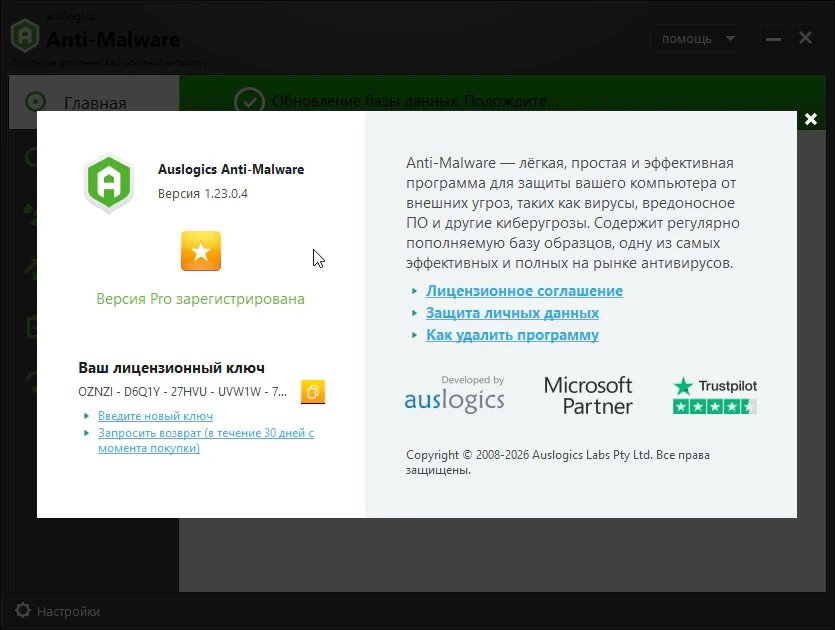
Task: Click the settings gear icon
Action: [x=22, y=610]
